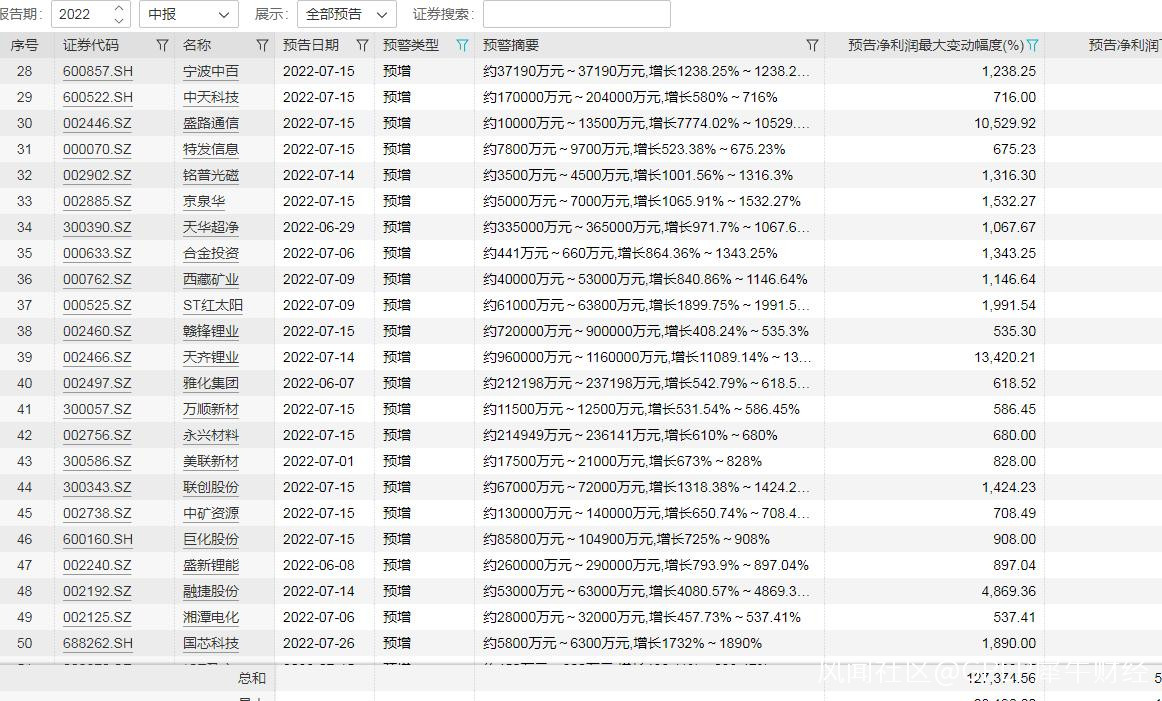Select stock name 雅化集团
Screen dimensions: 1162x701
coord(211,383)
